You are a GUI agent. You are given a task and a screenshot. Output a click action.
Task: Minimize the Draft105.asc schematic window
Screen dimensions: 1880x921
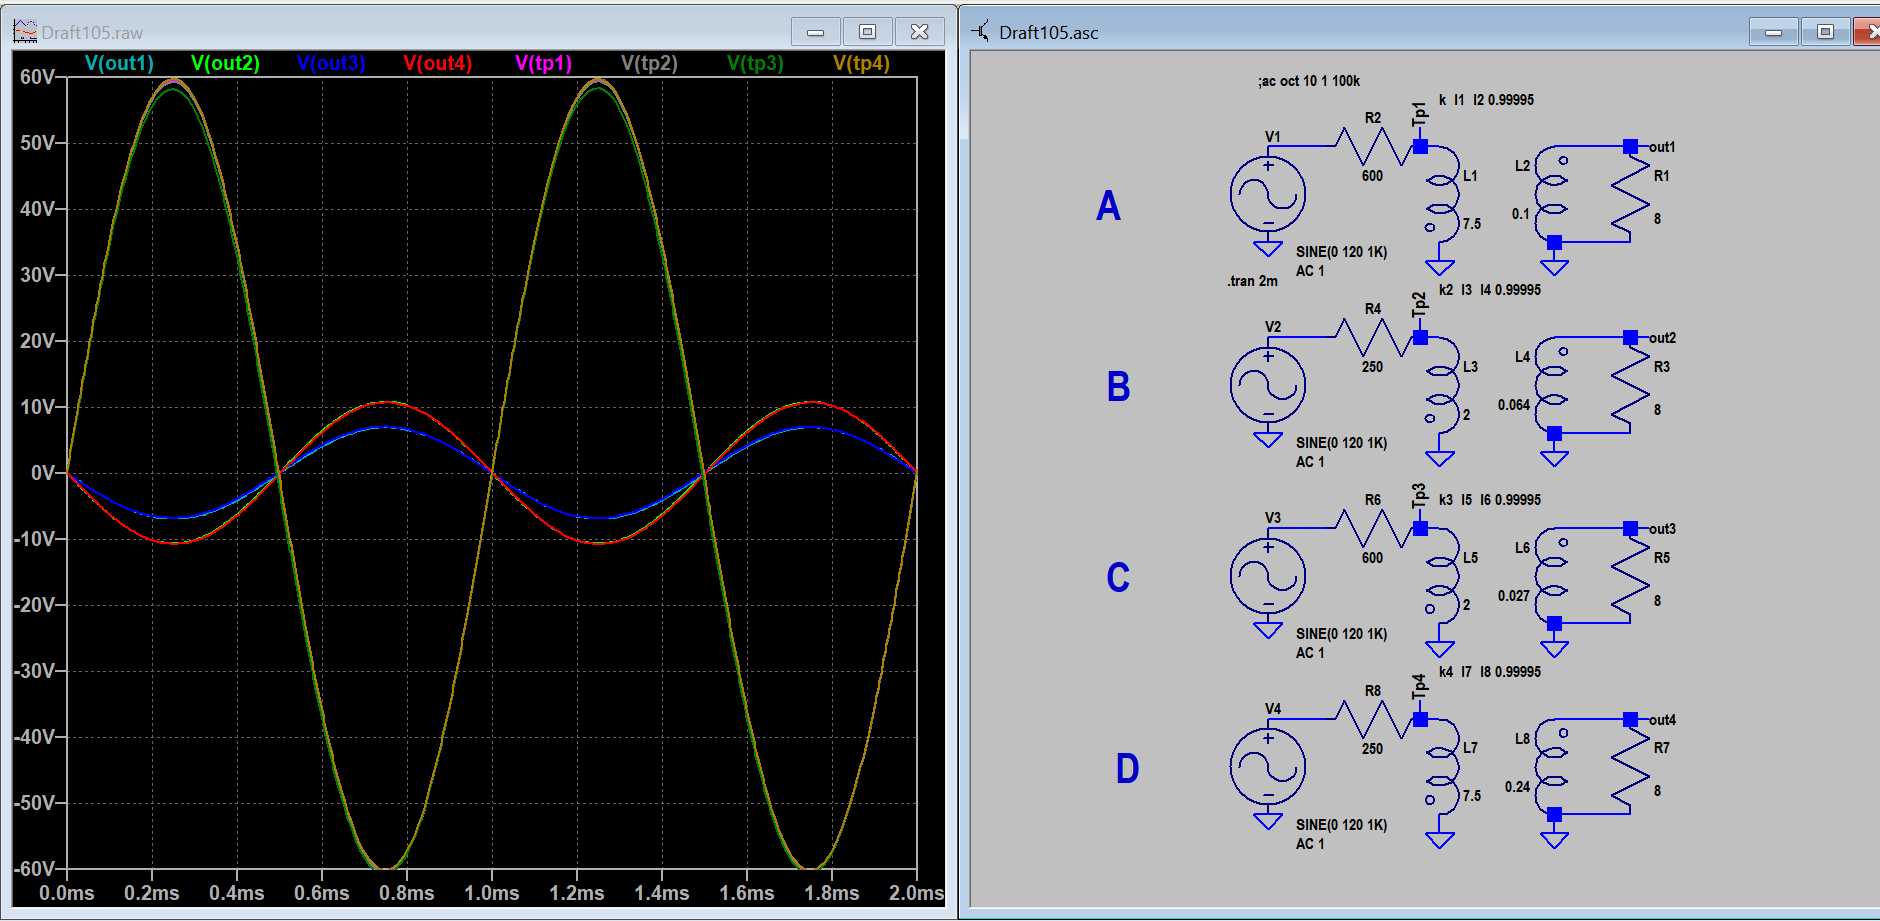coord(1774,32)
